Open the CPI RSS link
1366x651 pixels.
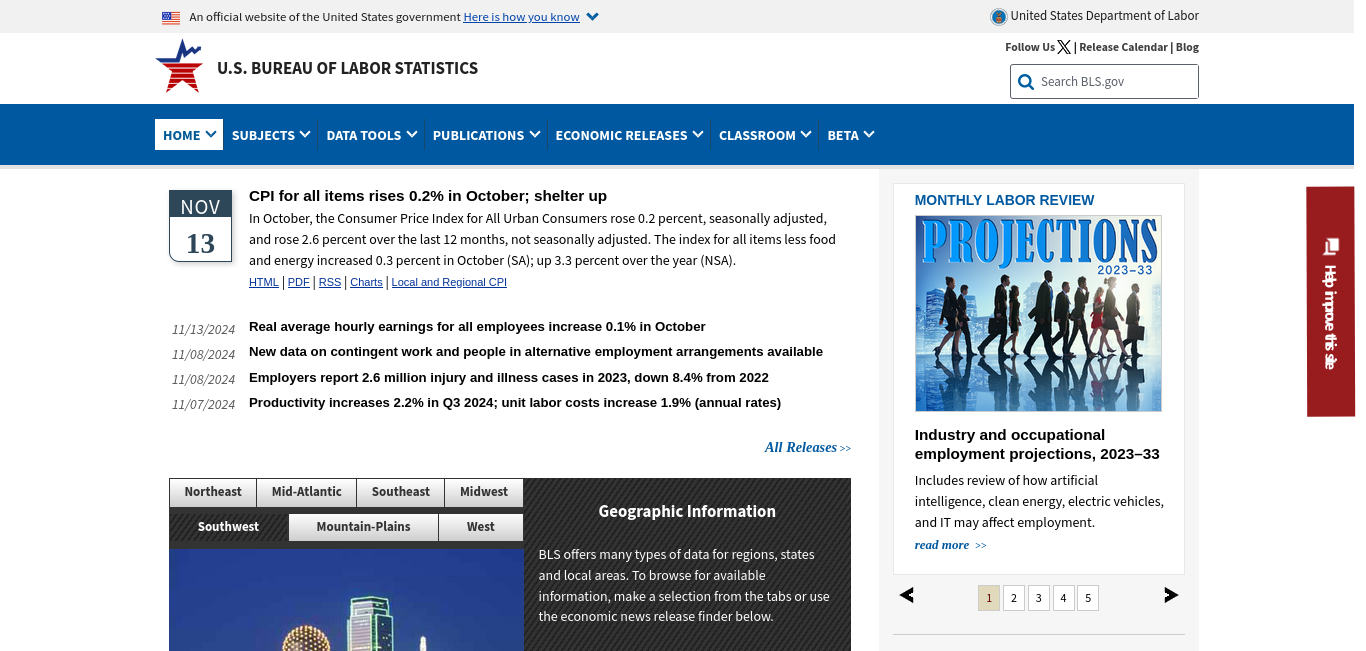click(330, 283)
